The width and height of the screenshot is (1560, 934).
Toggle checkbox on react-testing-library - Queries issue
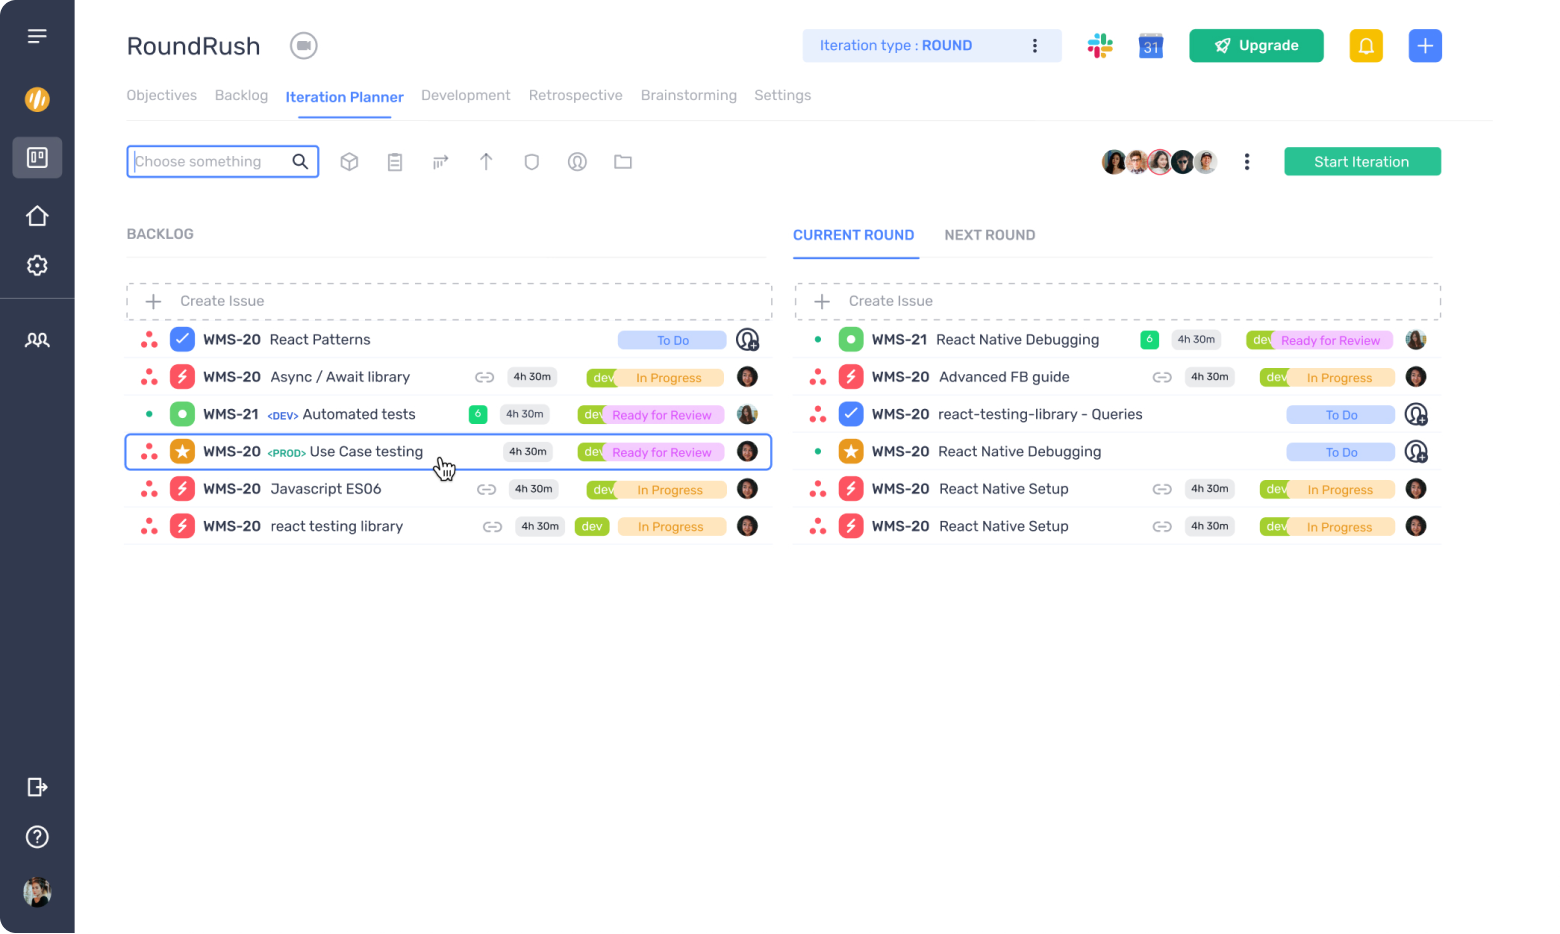850,414
